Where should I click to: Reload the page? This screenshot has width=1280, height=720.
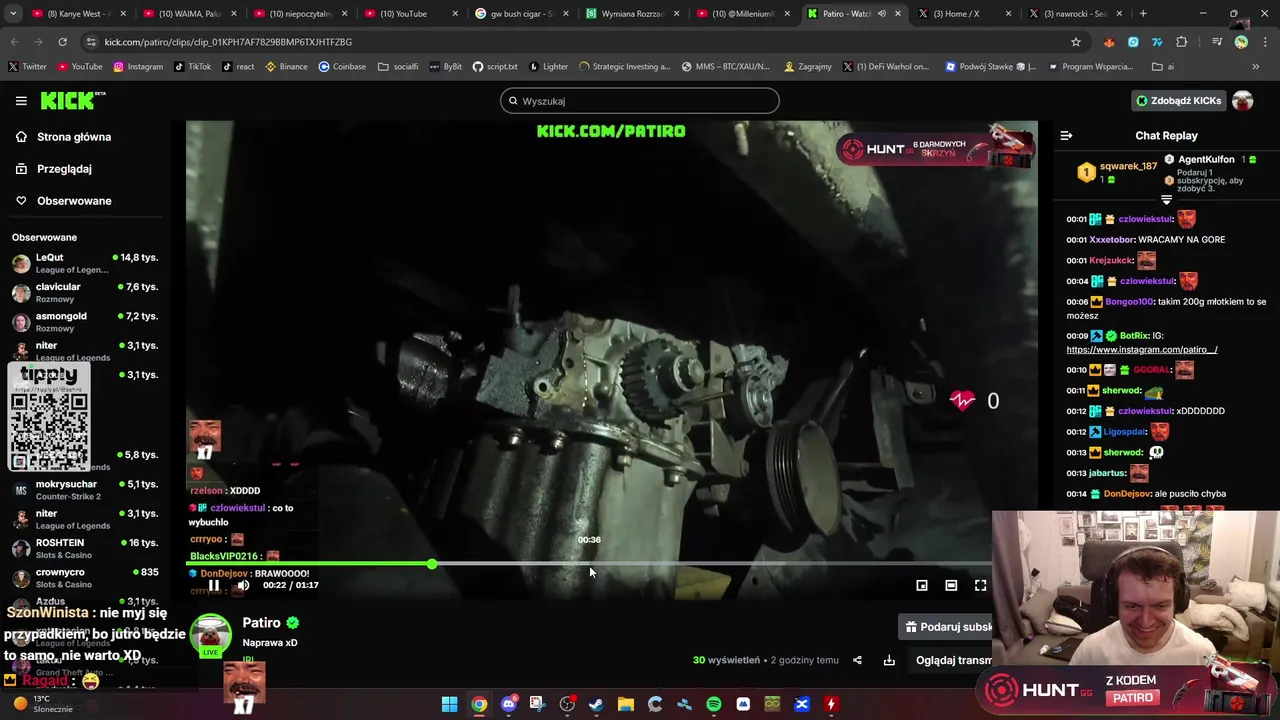[62, 42]
